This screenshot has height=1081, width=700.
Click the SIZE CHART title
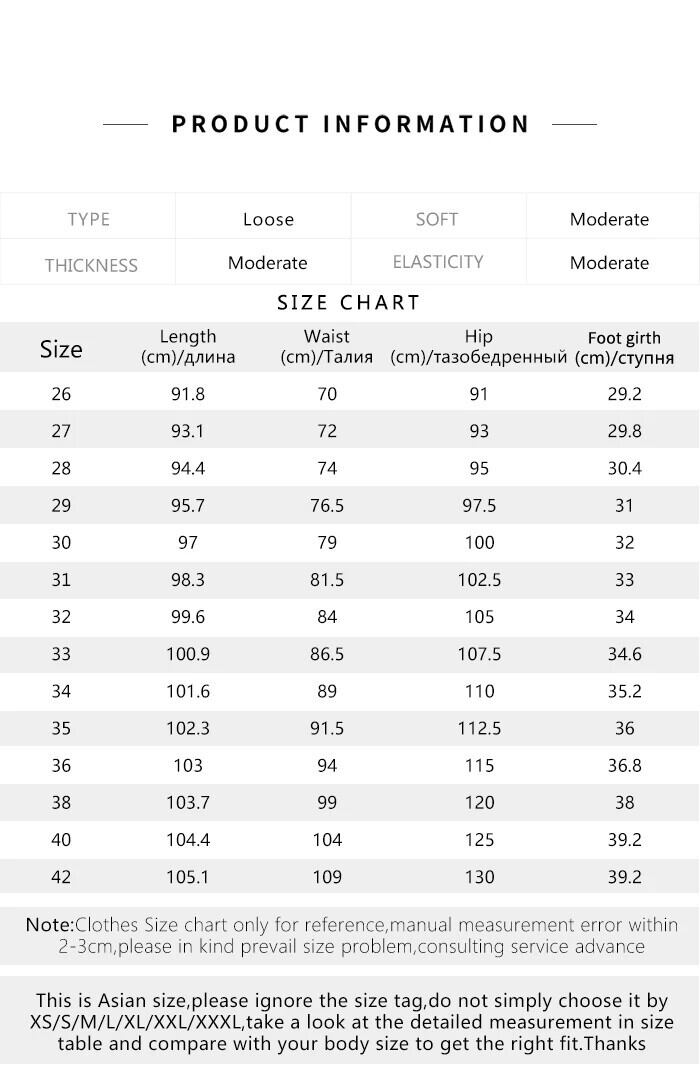tap(349, 302)
